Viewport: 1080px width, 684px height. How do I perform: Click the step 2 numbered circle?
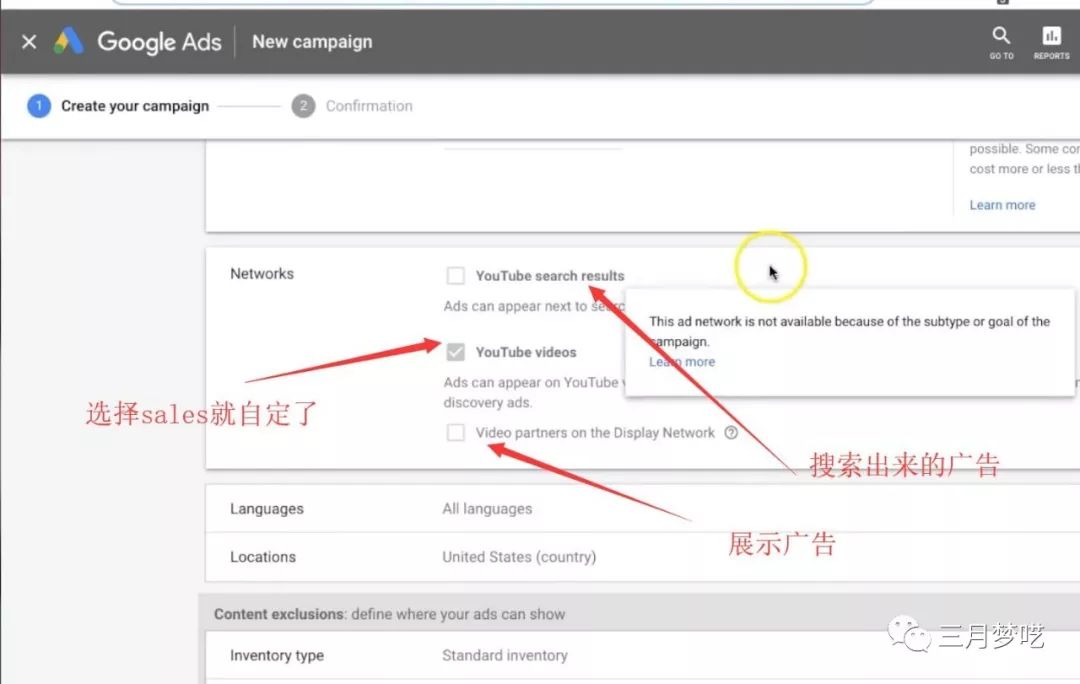303,106
